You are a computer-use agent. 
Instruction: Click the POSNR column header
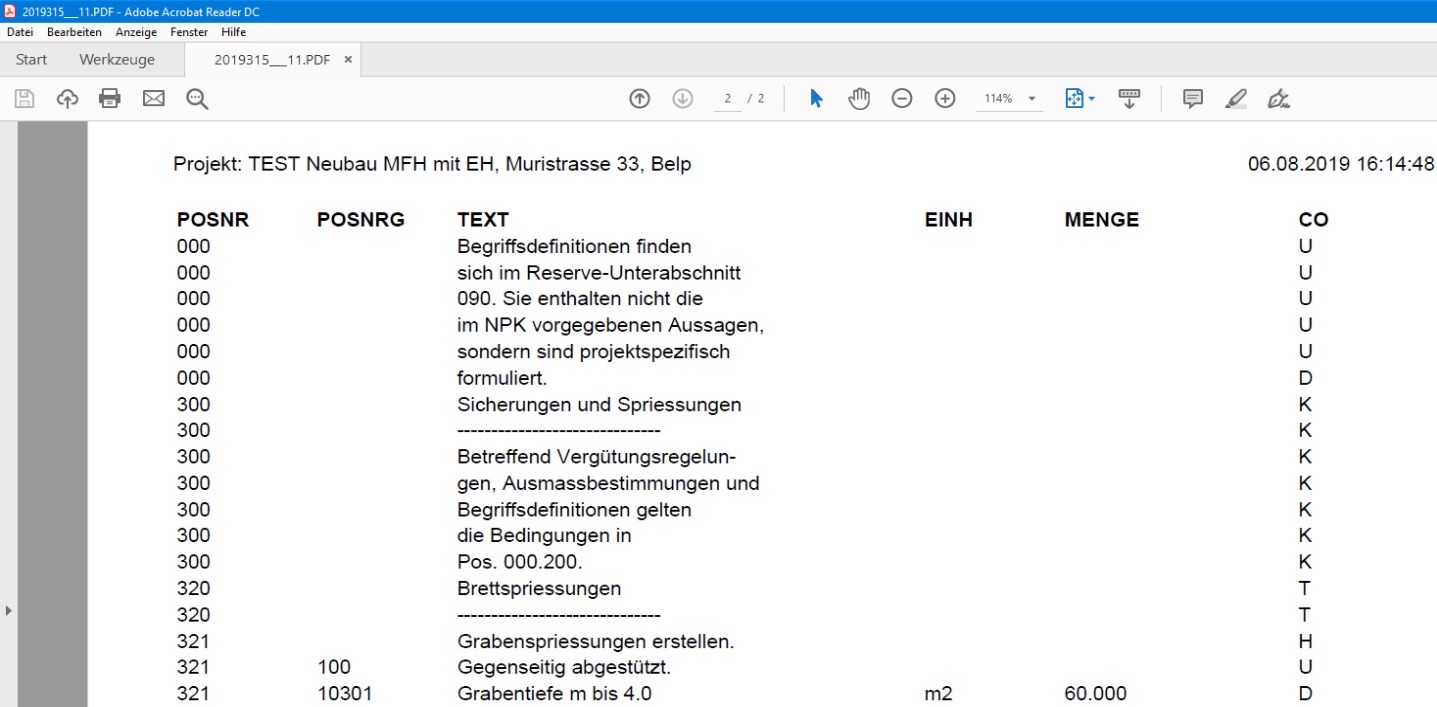213,220
